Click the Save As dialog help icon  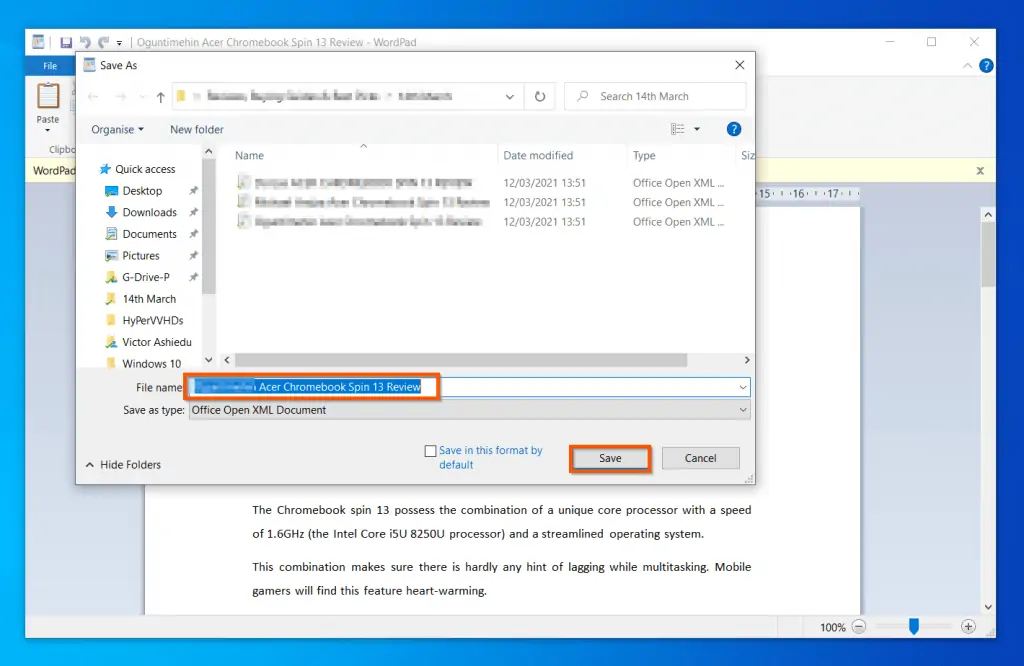pos(733,129)
